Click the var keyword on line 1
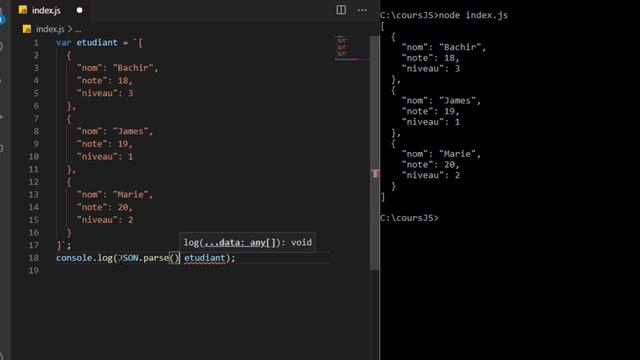640x360 pixels. click(x=64, y=42)
